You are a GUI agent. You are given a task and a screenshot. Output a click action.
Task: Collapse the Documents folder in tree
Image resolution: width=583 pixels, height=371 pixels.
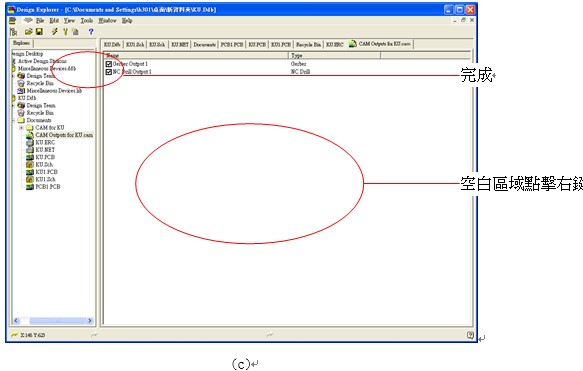(13, 120)
